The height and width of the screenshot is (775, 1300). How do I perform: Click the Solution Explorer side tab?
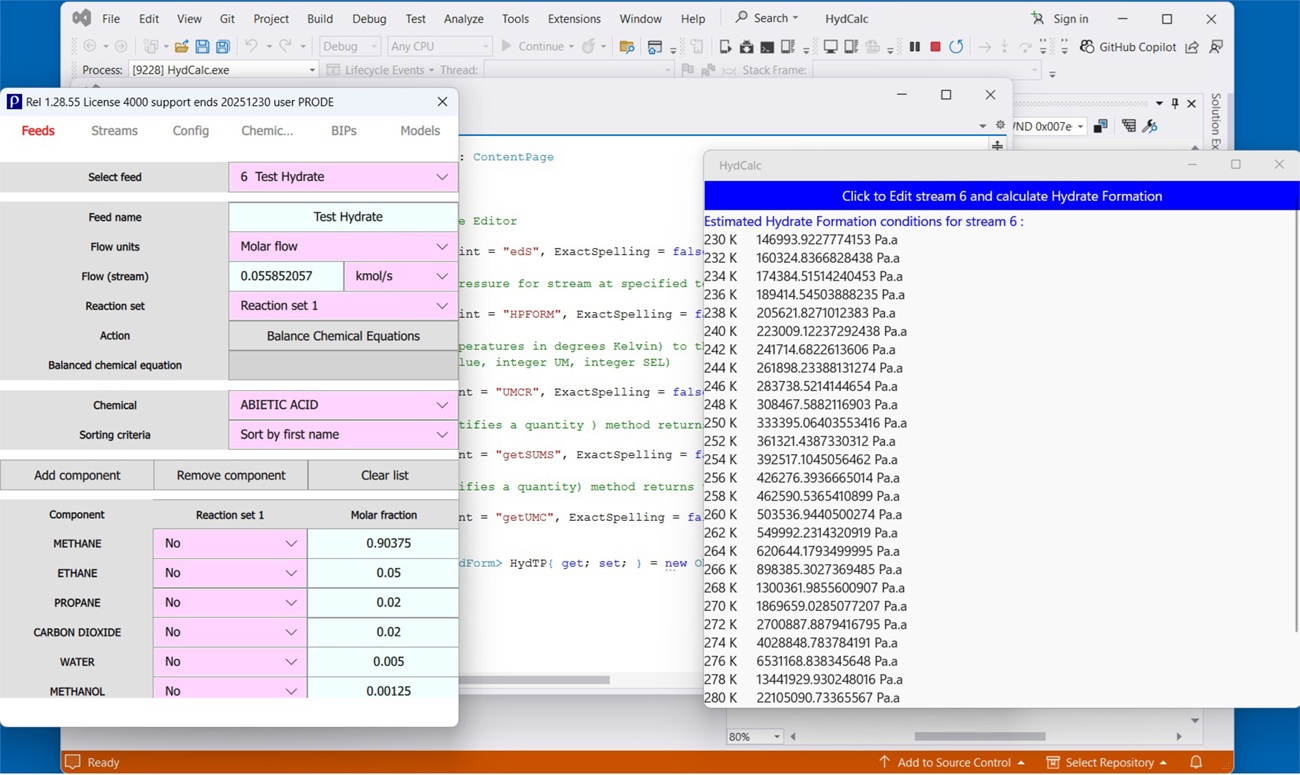(1215, 120)
